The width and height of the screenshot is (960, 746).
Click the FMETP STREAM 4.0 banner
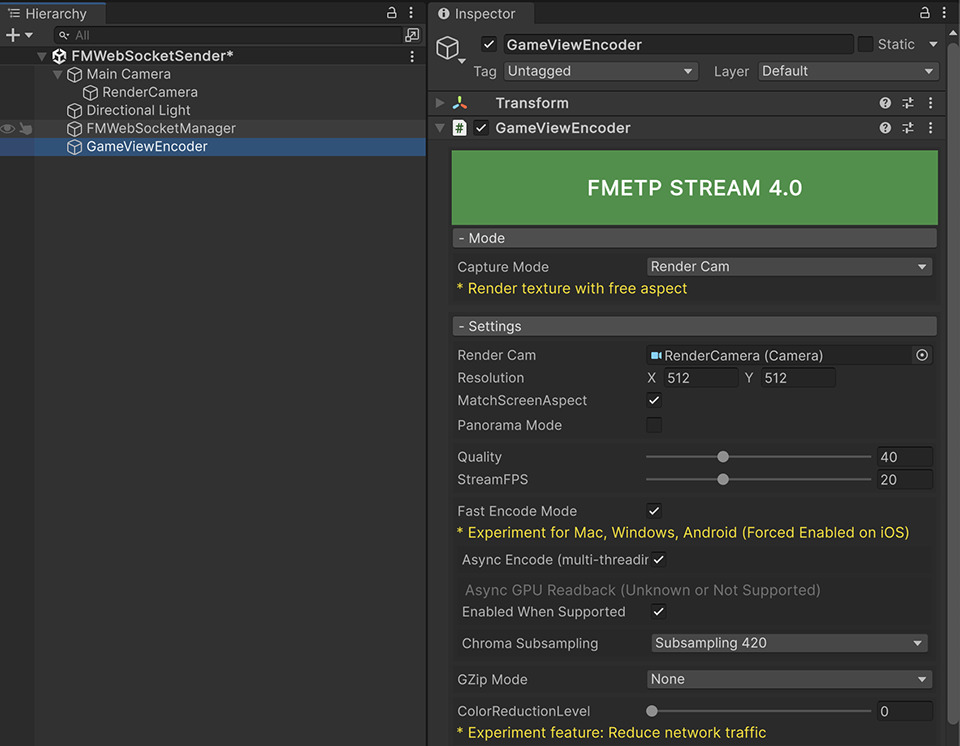click(693, 187)
